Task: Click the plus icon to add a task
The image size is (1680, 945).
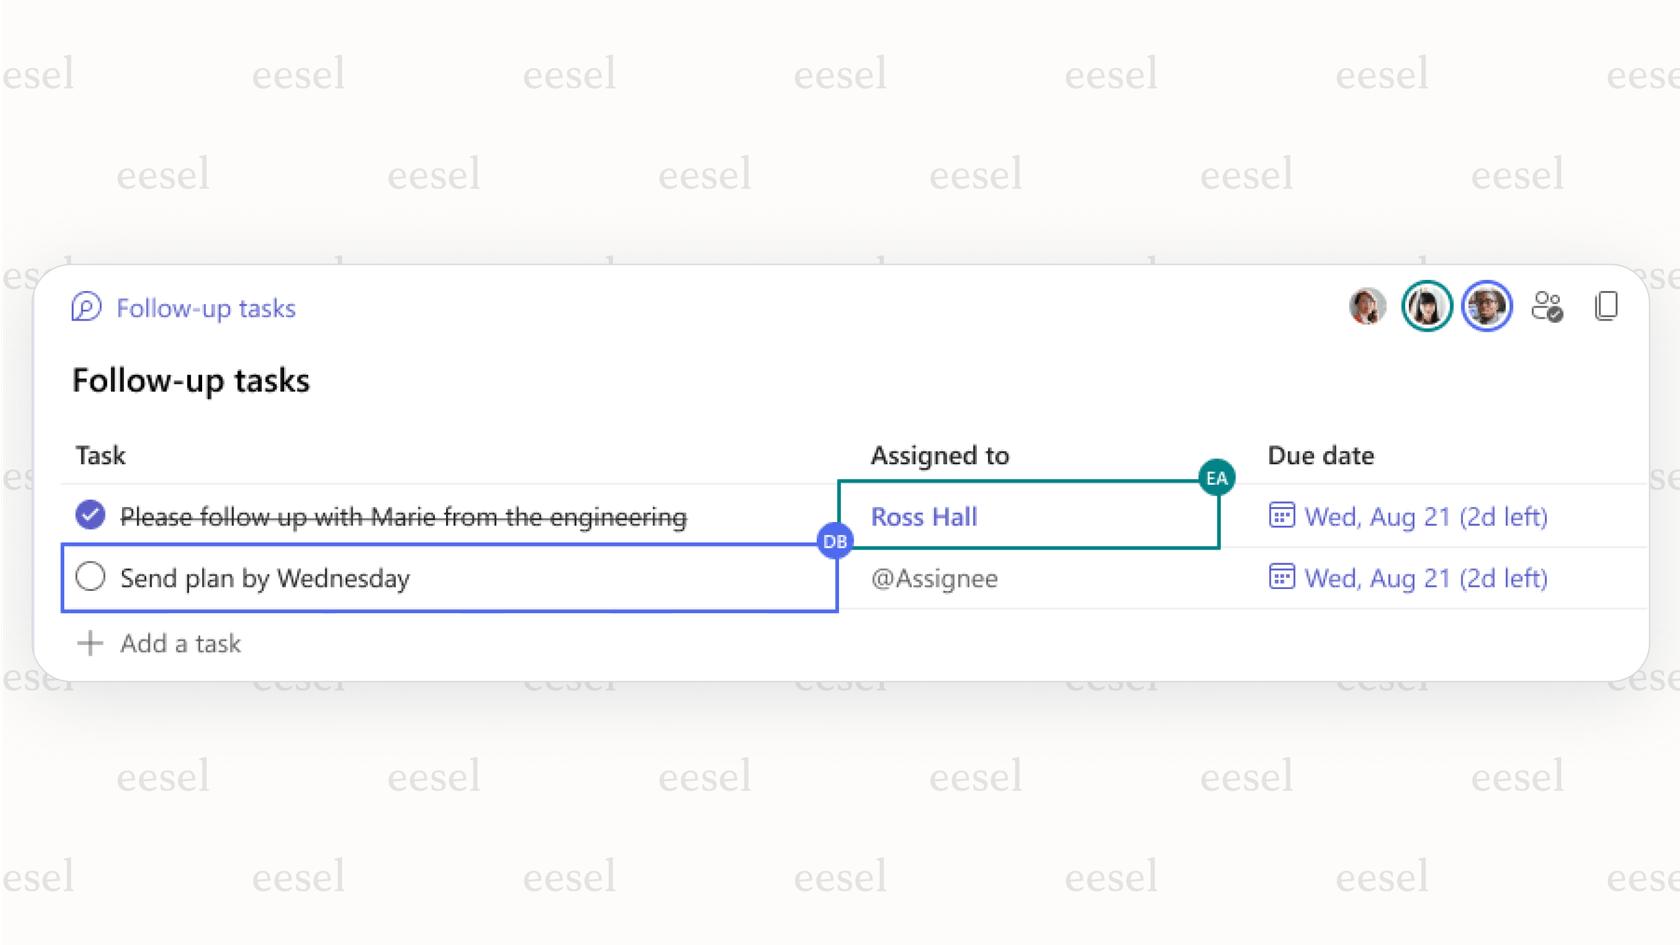Action: [90, 643]
